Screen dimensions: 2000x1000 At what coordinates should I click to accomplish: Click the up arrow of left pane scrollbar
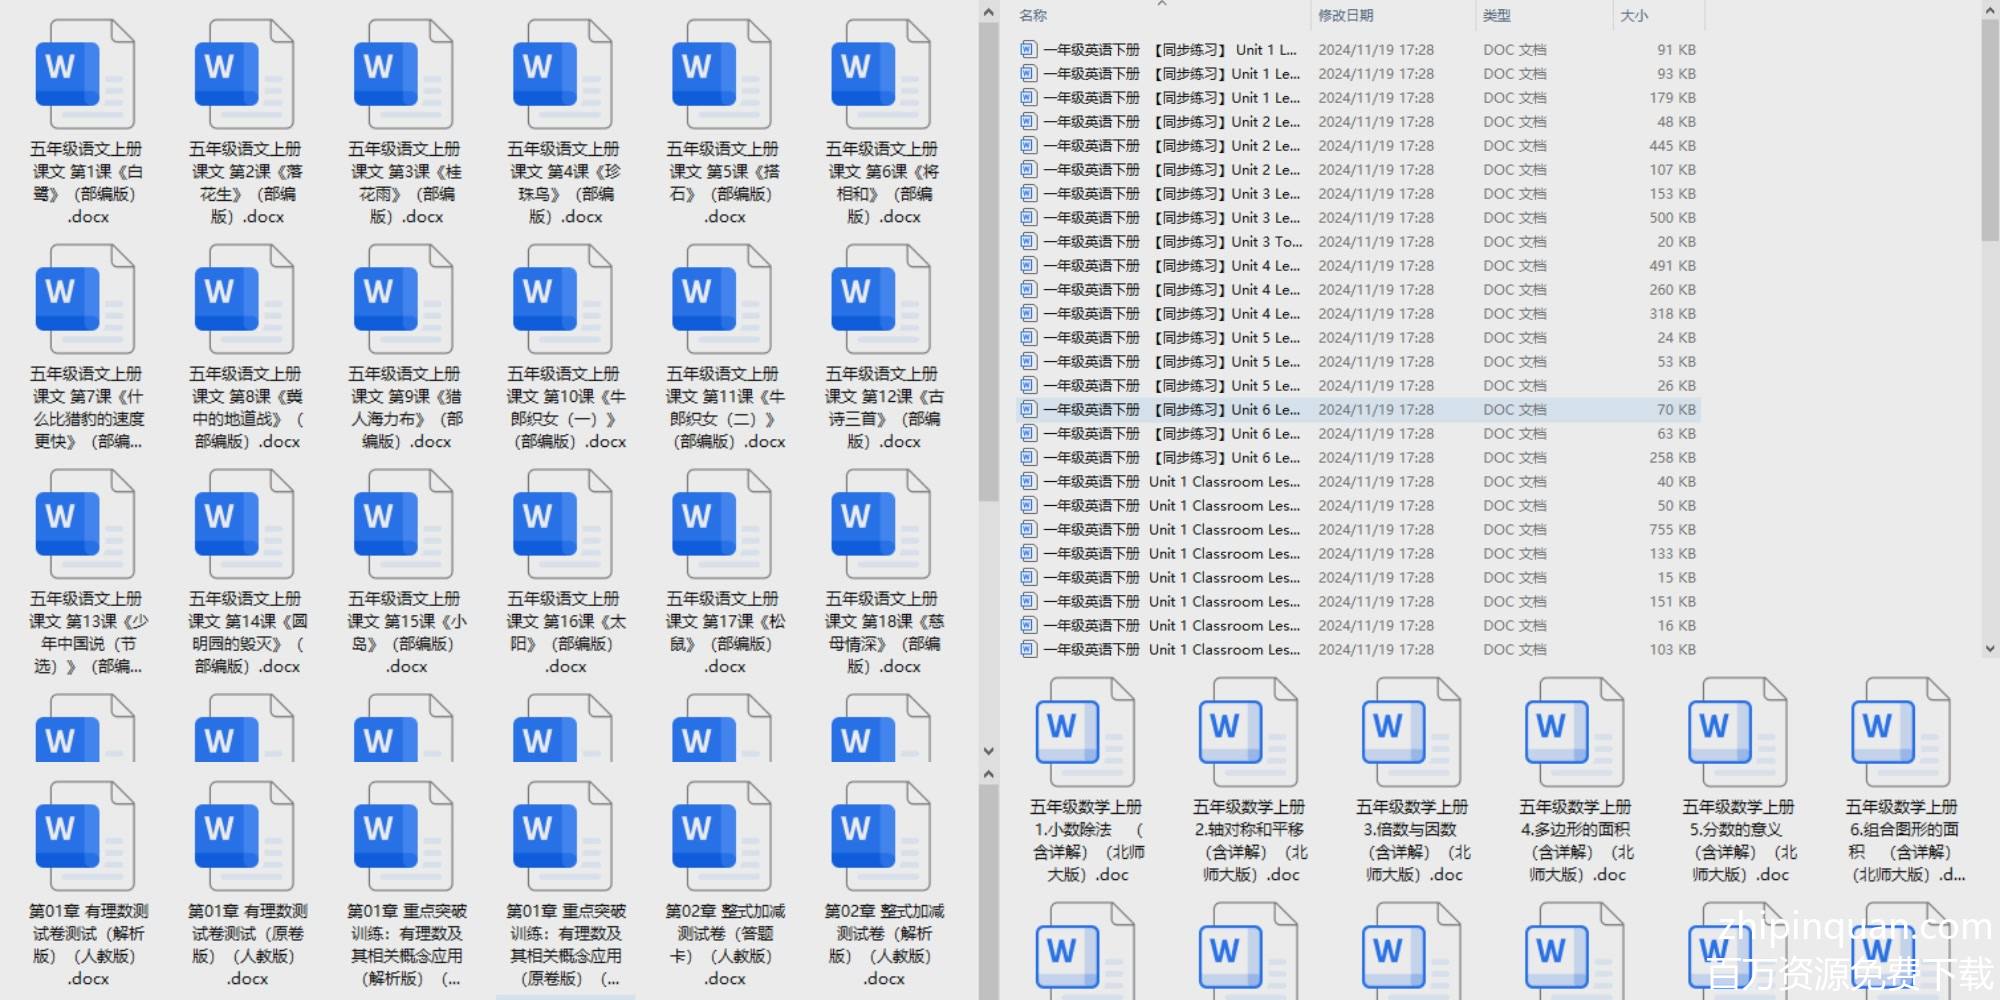click(988, 13)
